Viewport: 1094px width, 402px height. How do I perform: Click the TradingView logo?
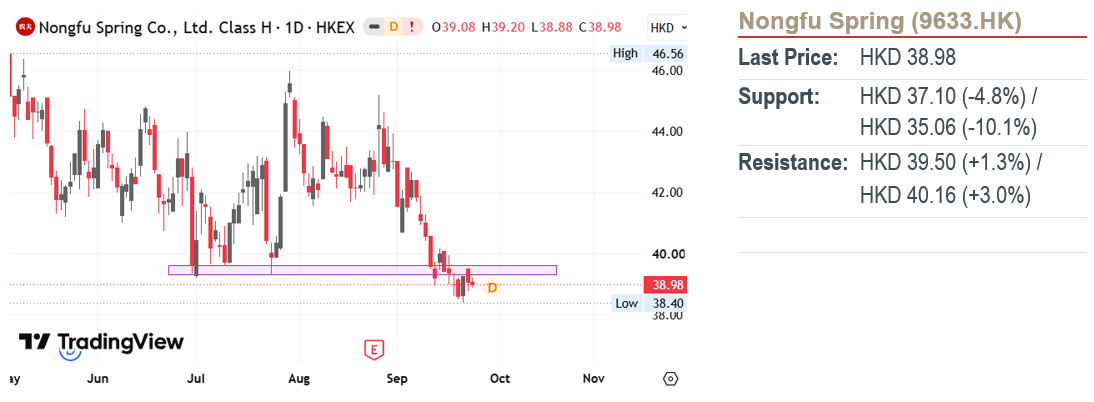(x=101, y=342)
